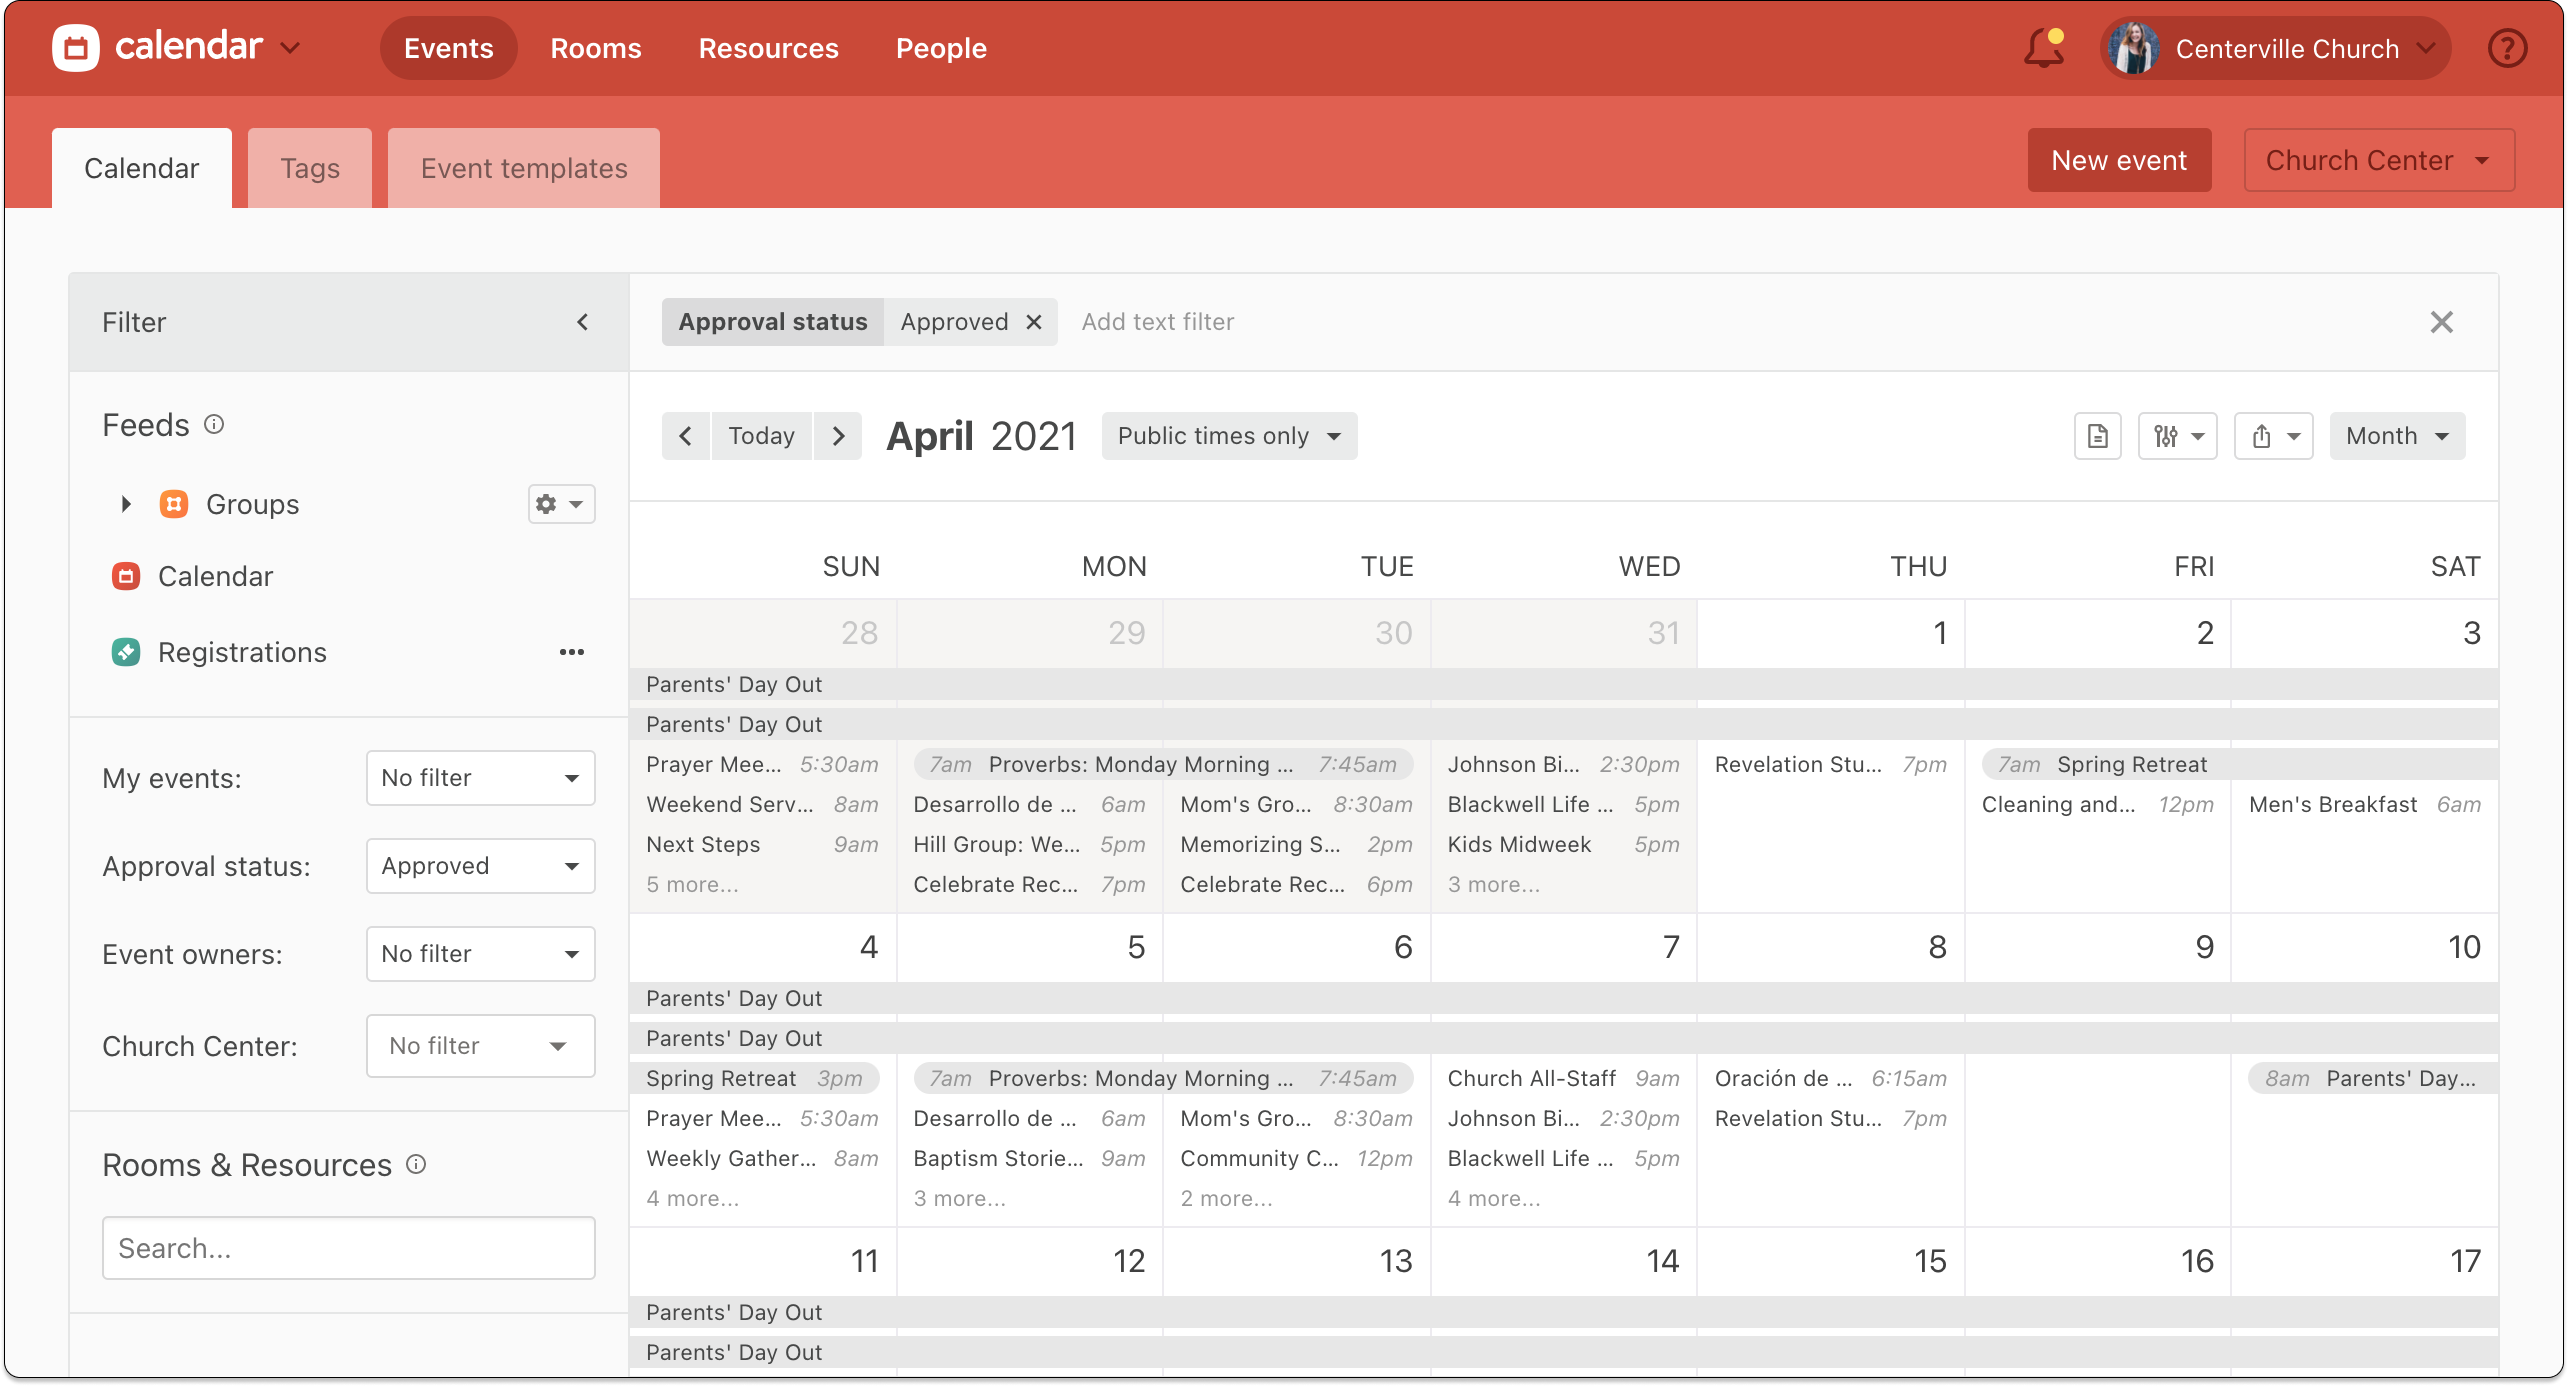The image size is (2568, 1386).
Task: Select the list view document icon
Action: click(x=2097, y=435)
